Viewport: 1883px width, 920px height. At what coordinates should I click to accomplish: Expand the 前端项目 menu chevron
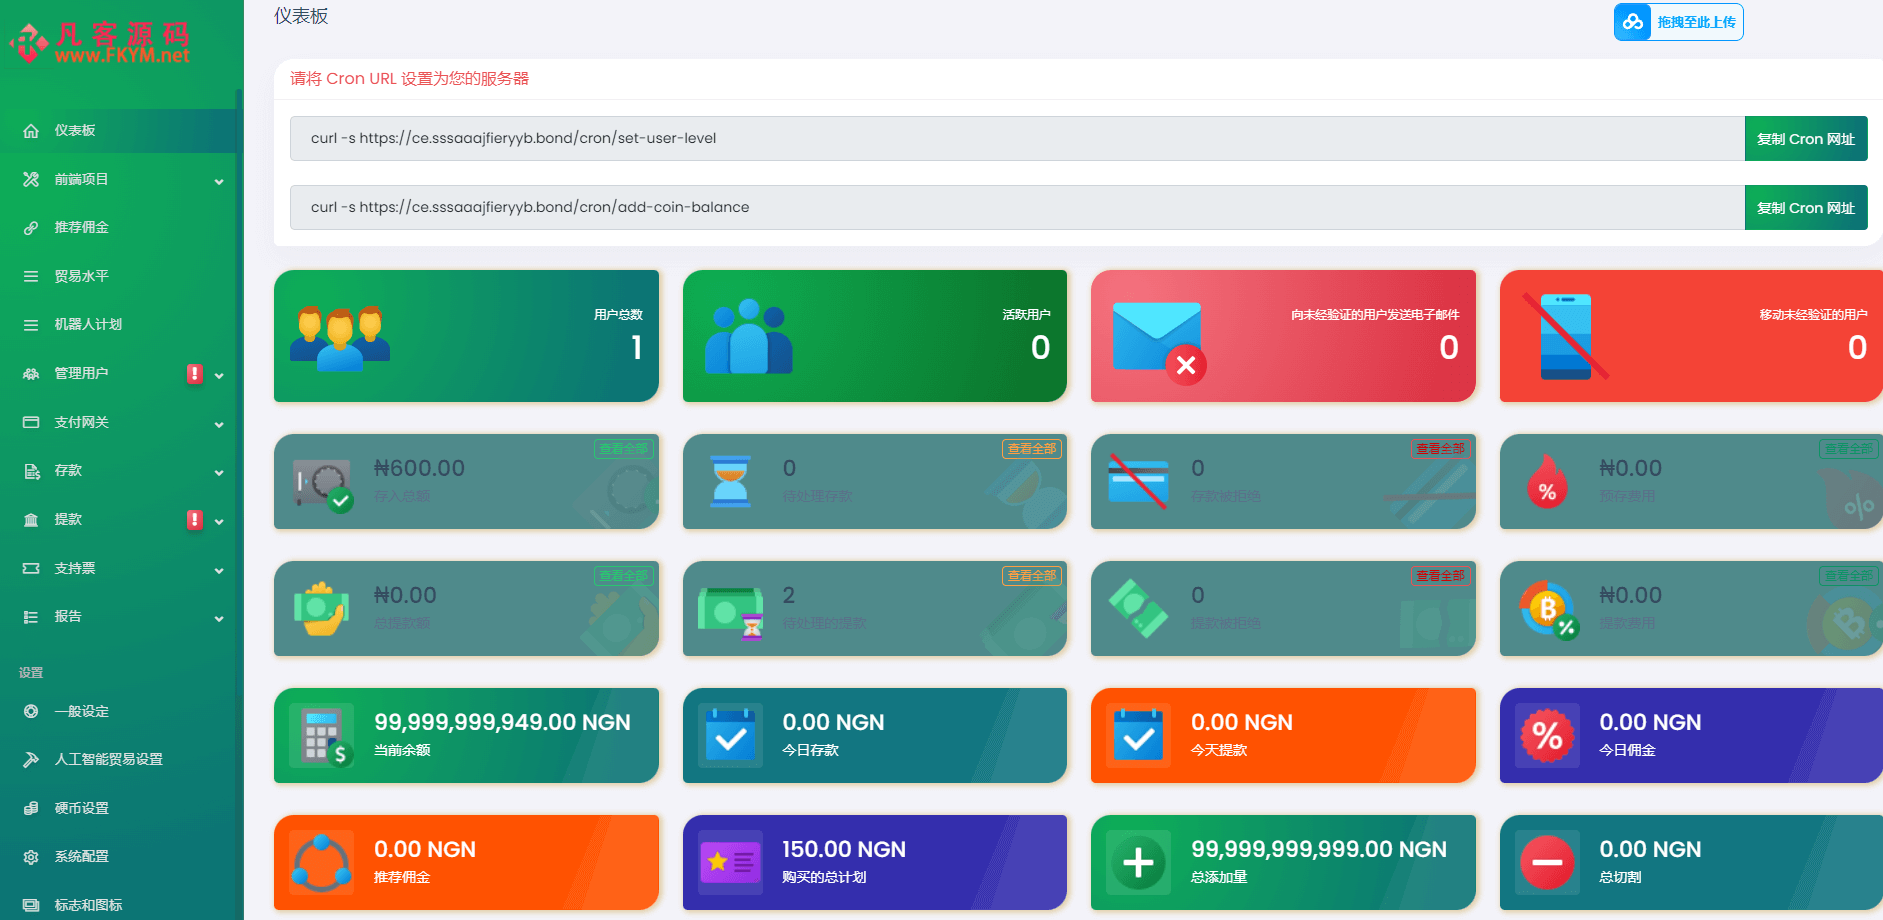point(219,181)
